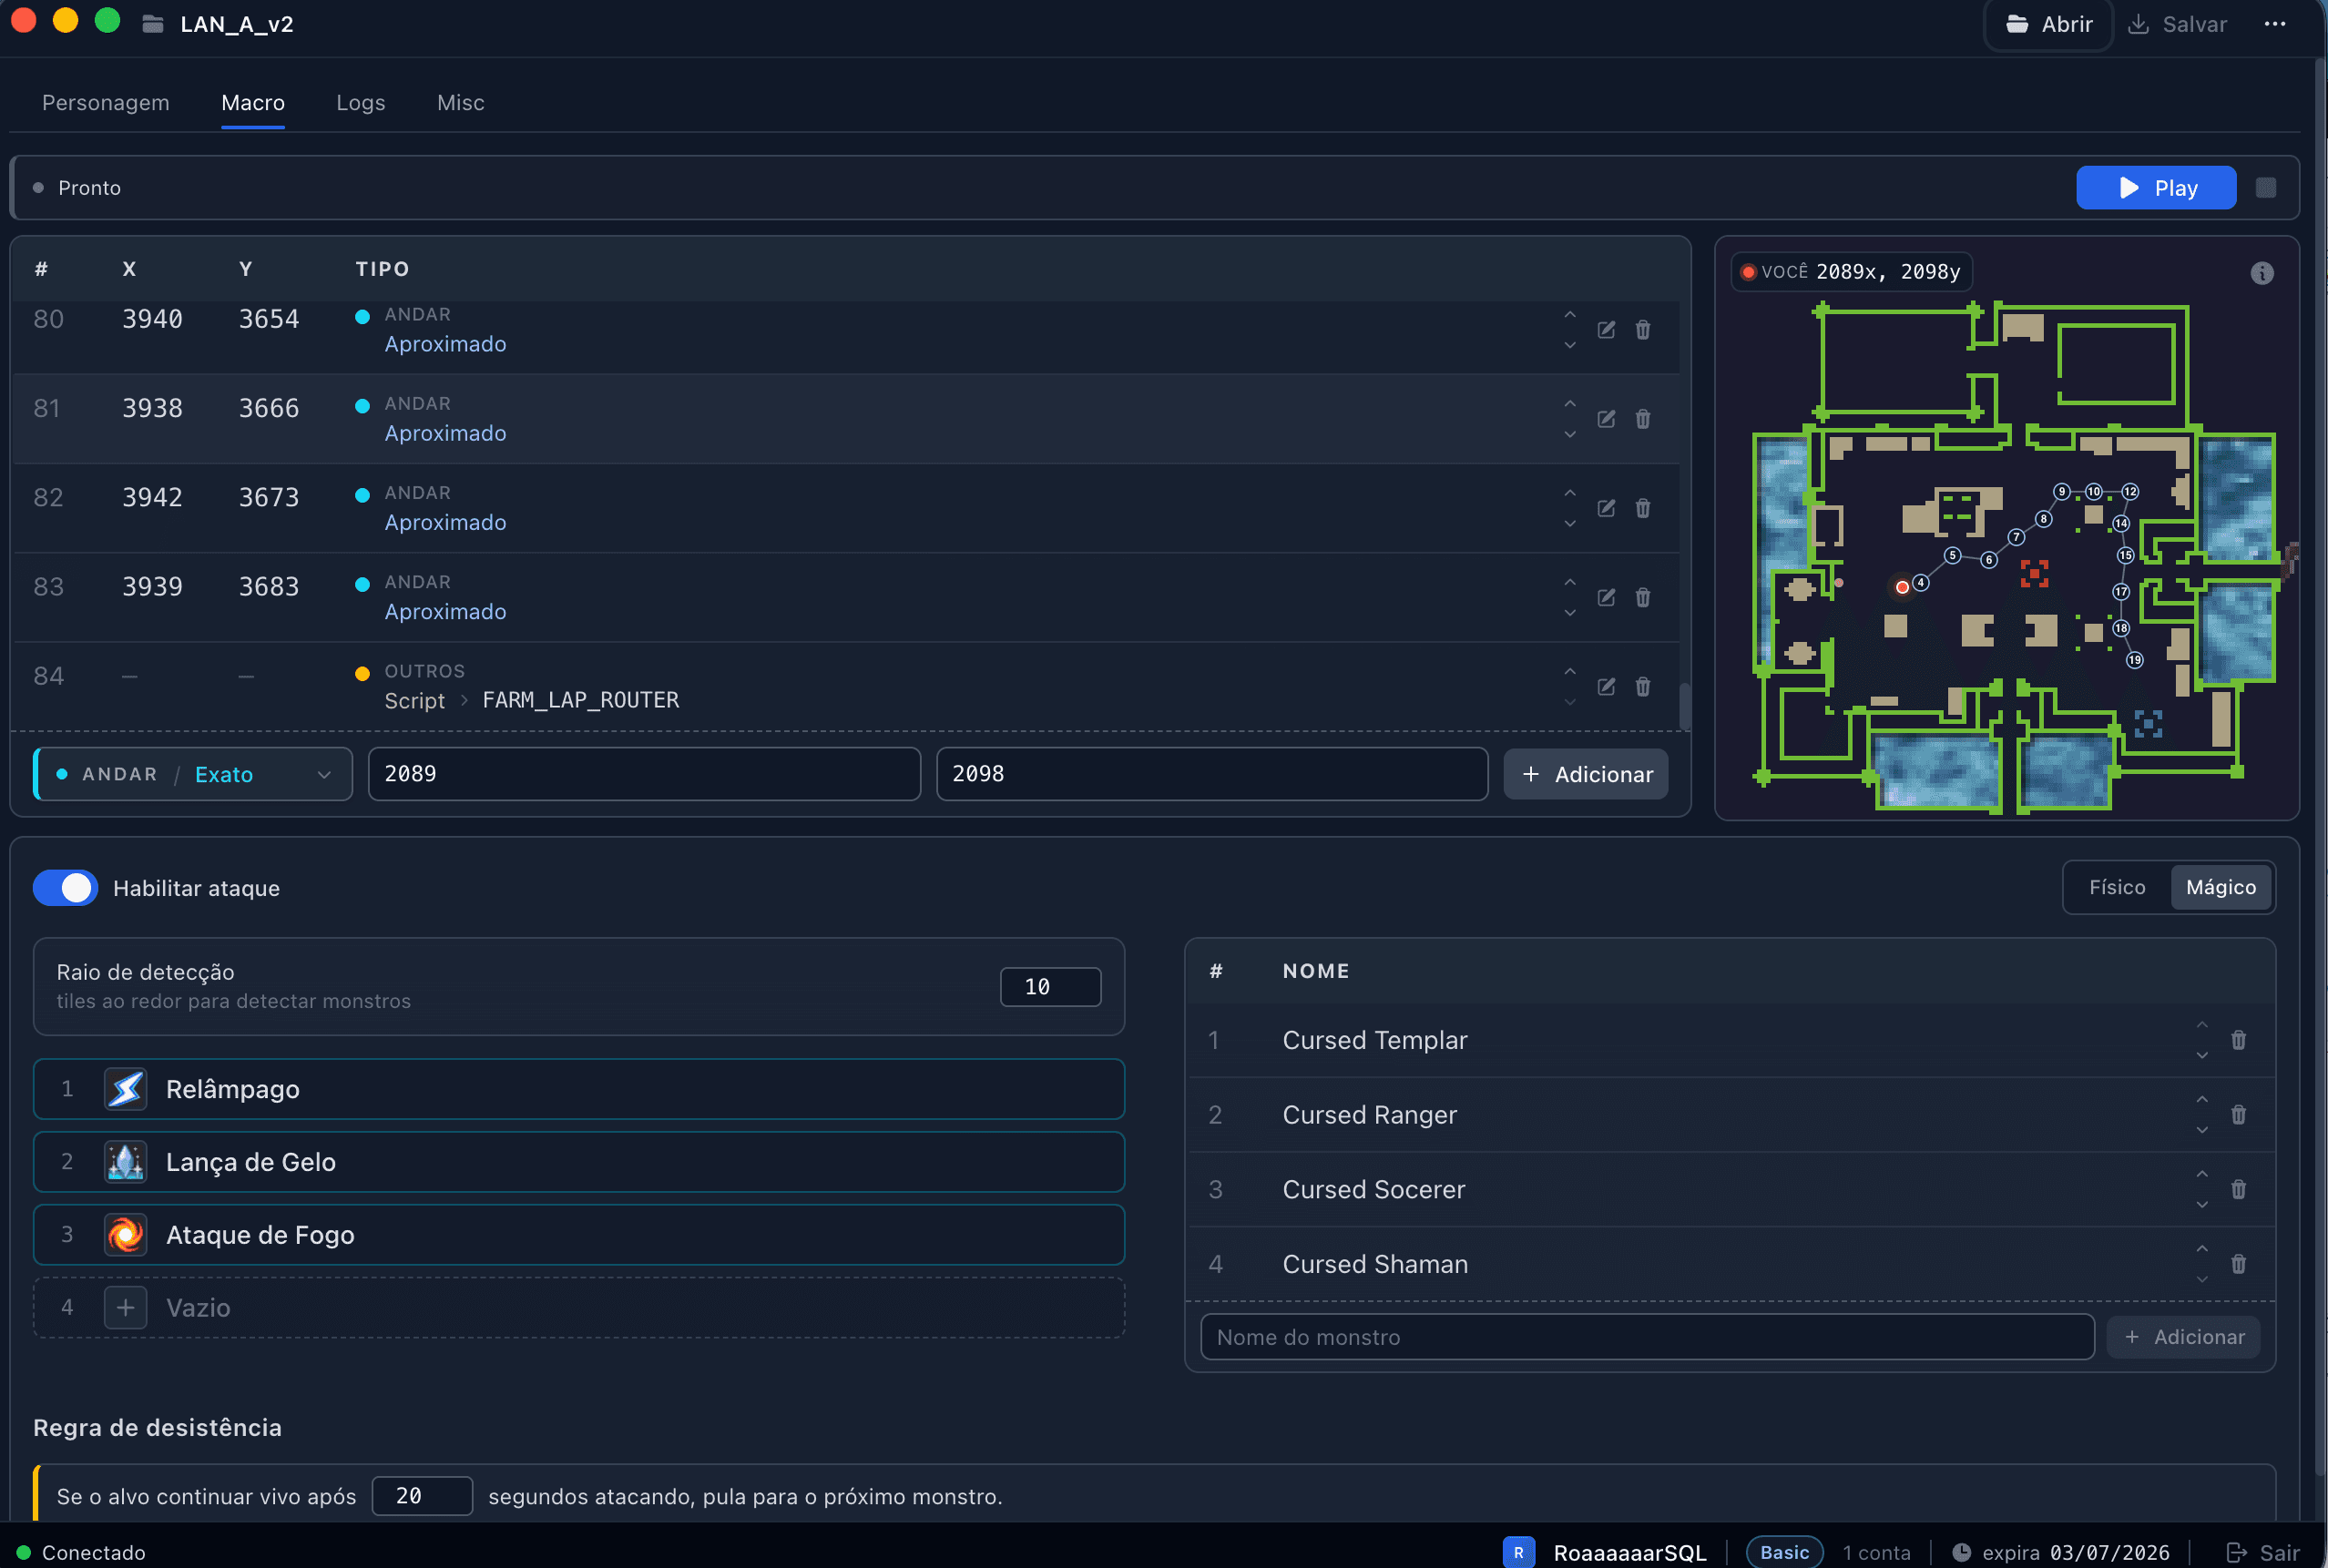This screenshot has width=2328, height=1568.
Task: Click seconds field showing 20
Action: click(x=422, y=1496)
